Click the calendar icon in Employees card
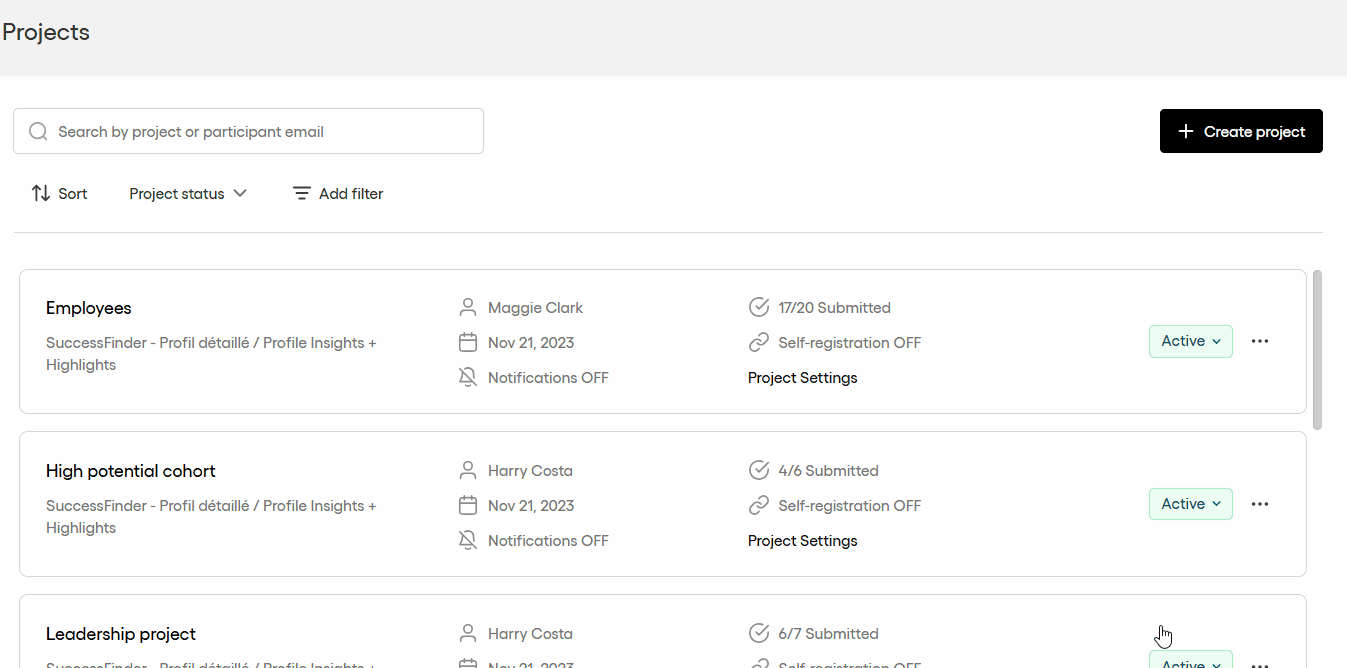This screenshot has width=1347, height=668. 467,343
